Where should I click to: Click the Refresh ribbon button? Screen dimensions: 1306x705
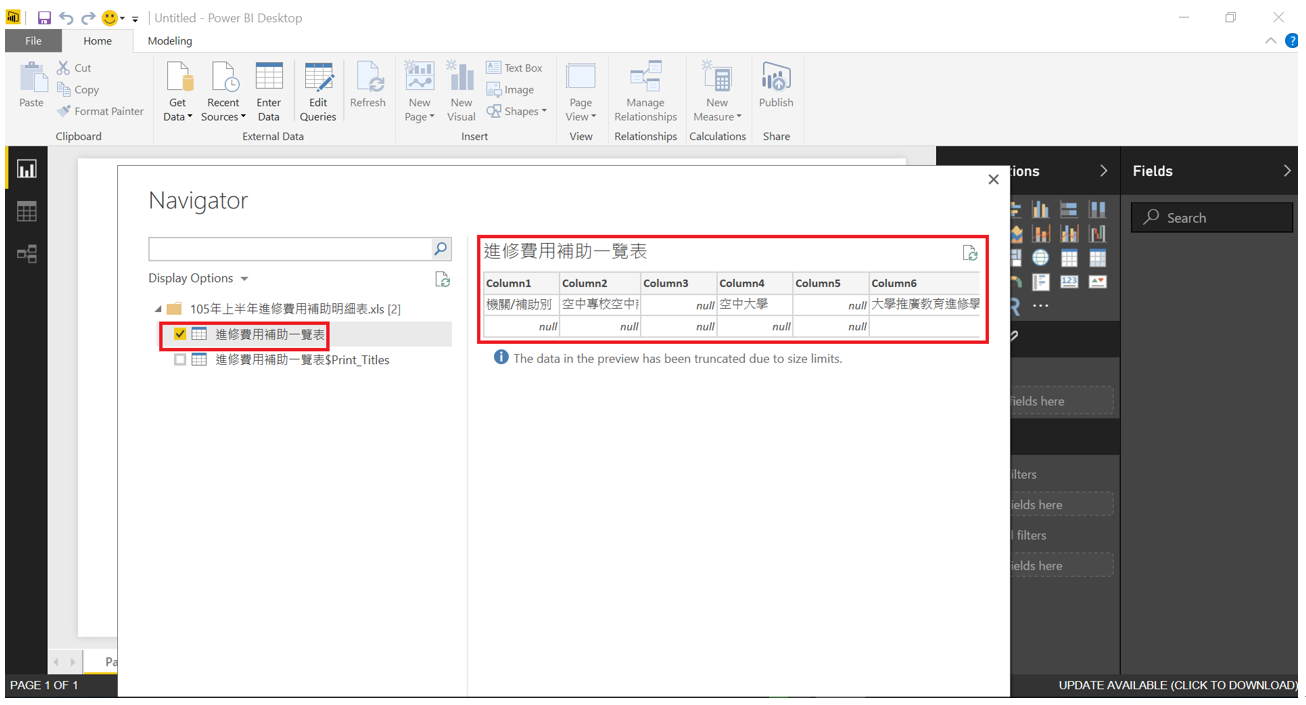(368, 85)
